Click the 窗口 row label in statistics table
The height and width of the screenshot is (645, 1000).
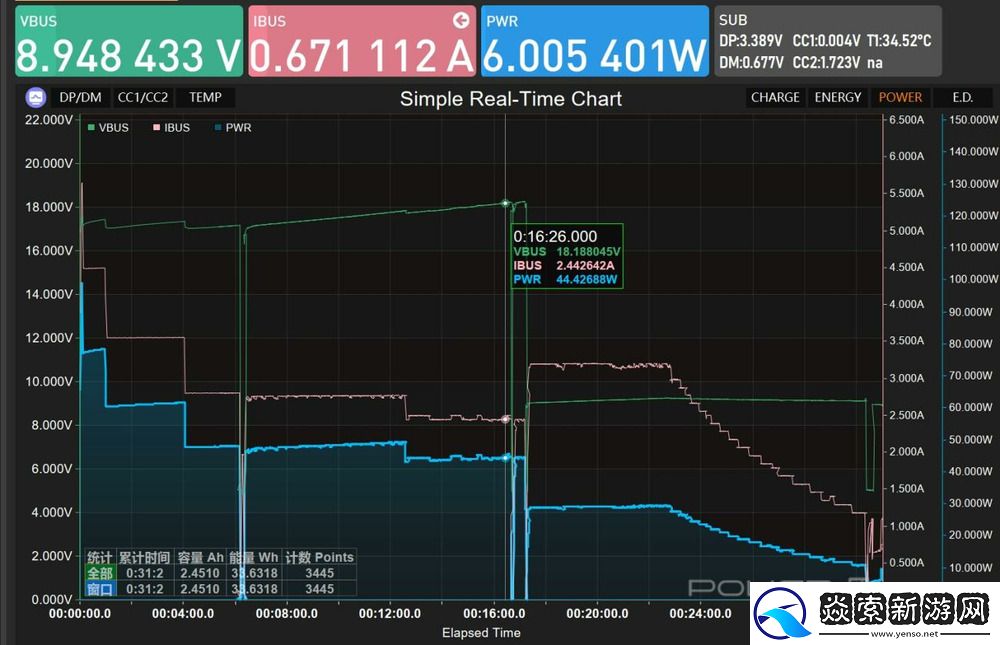pos(99,589)
